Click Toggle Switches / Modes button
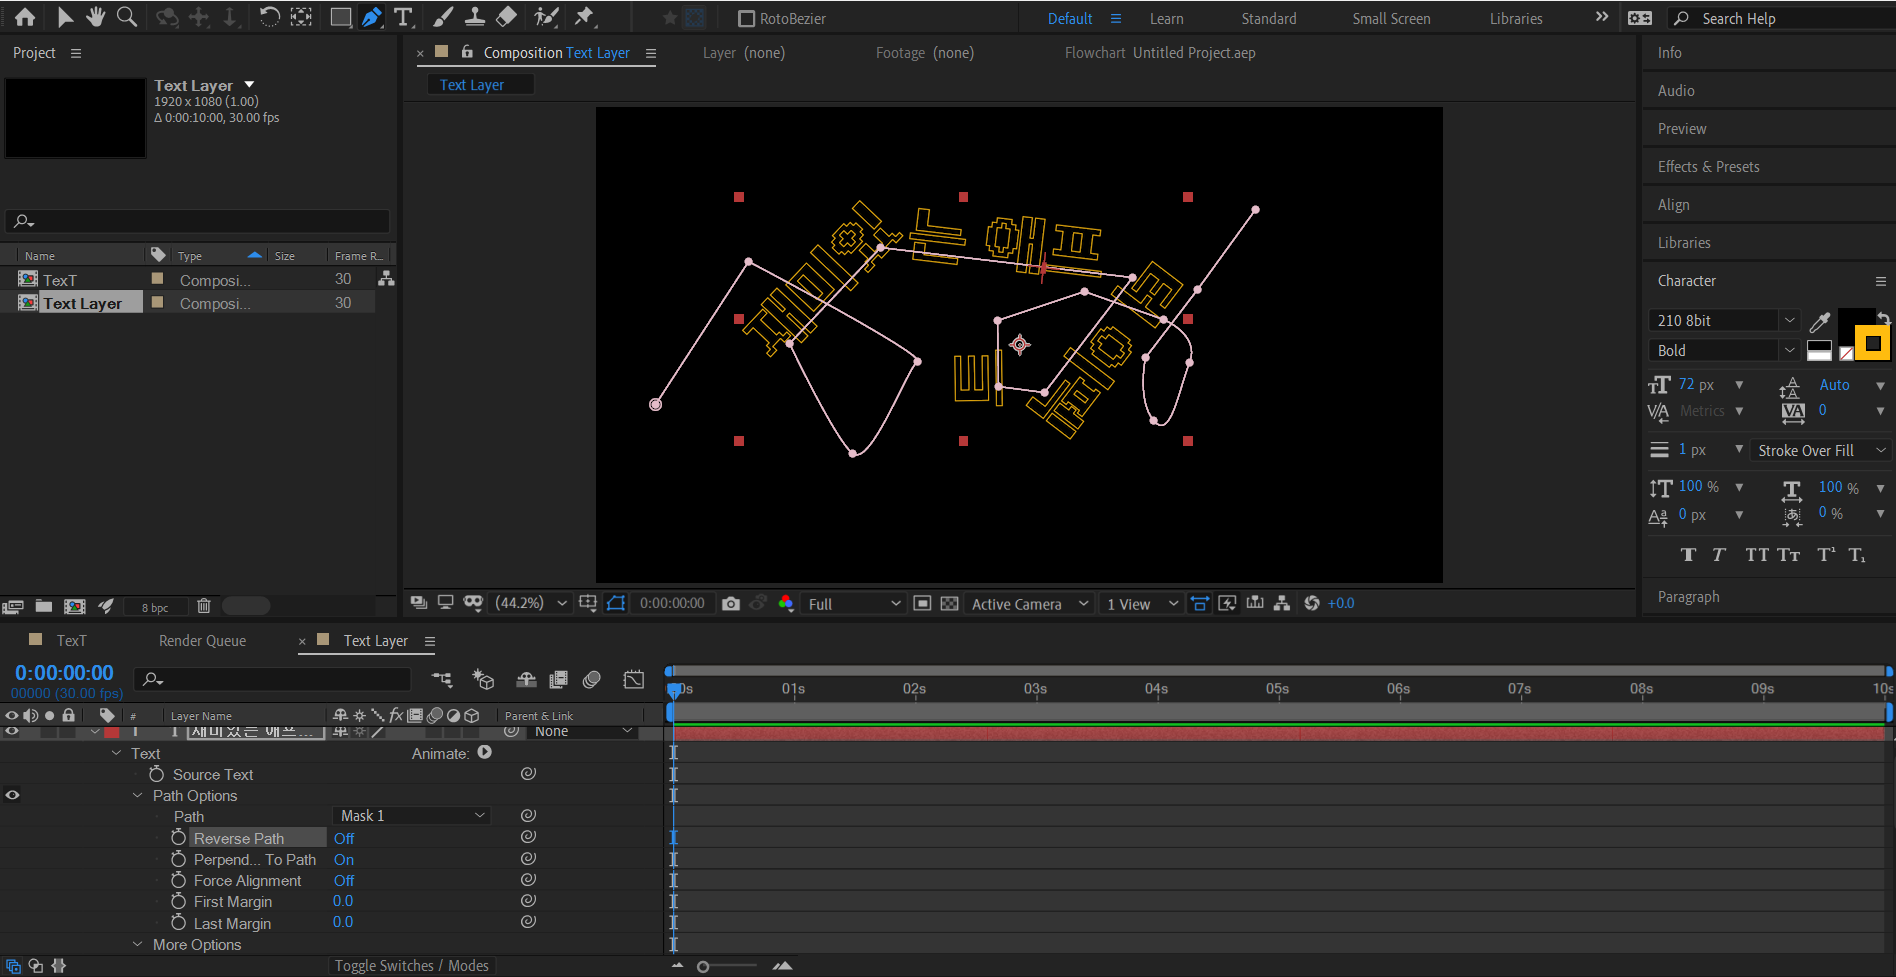 [411, 965]
